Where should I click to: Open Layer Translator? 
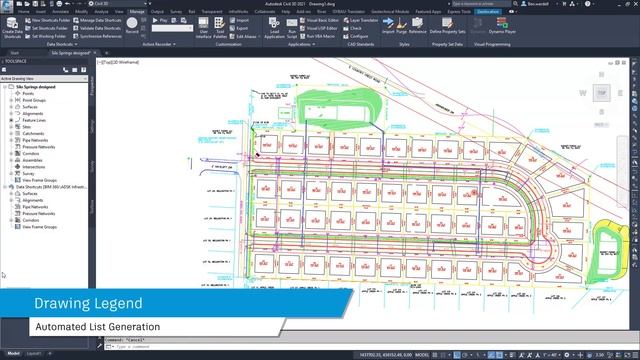(361, 20)
